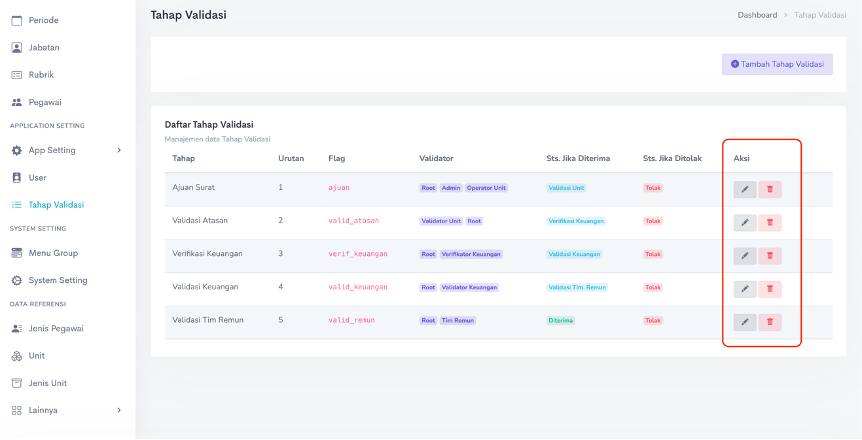Delete the Ajuan Surat row
Image resolution: width=862 pixels, height=440 pixels.
[x=770, y=190]
